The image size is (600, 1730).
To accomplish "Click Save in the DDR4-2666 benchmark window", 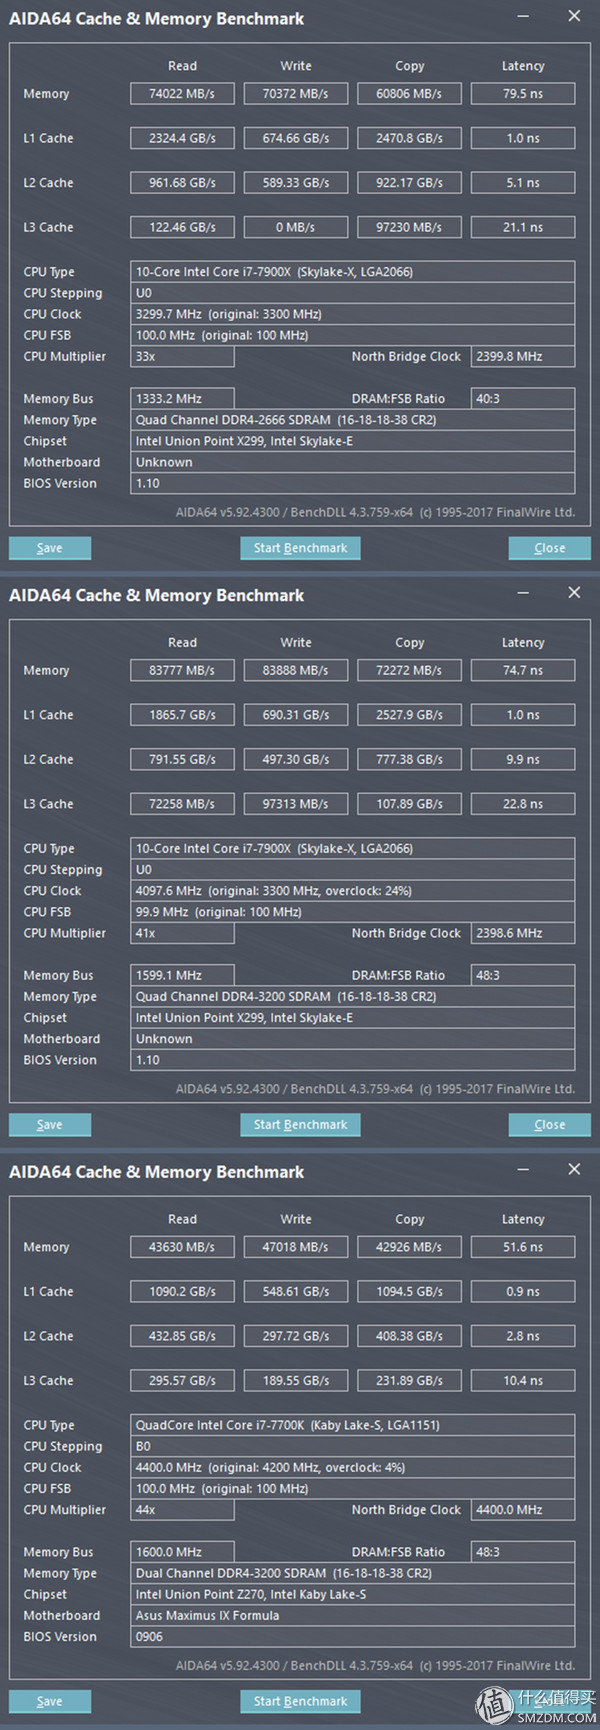I will tap(50, 548).
